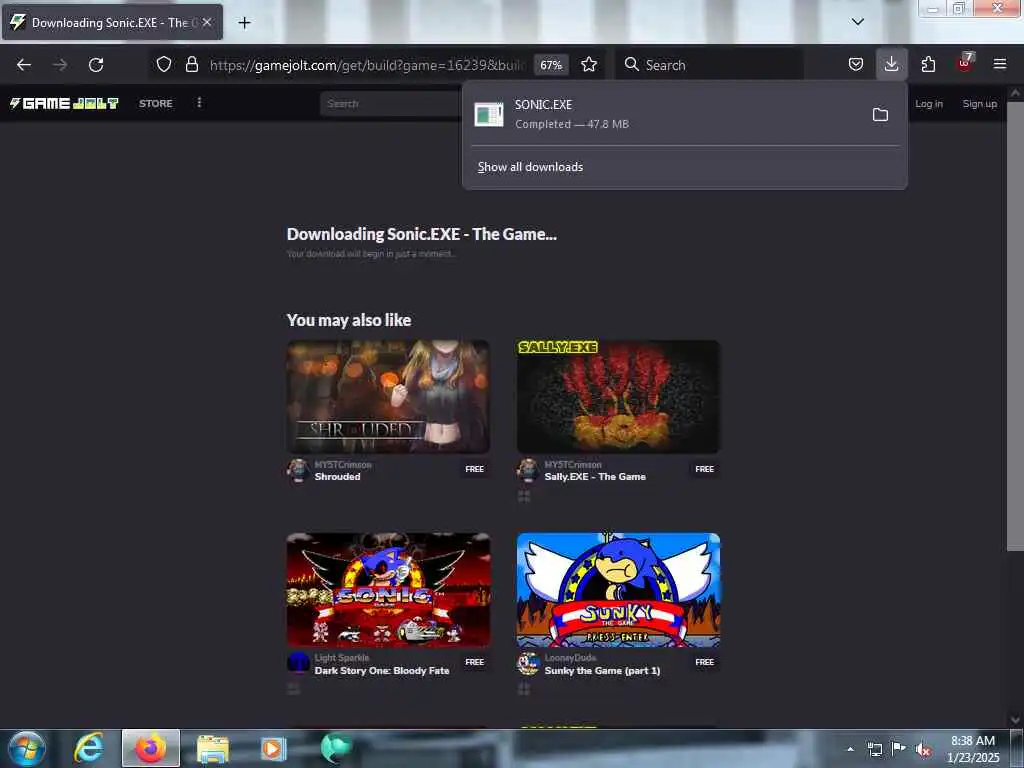Click the Shrouded game title

(338, 477)
